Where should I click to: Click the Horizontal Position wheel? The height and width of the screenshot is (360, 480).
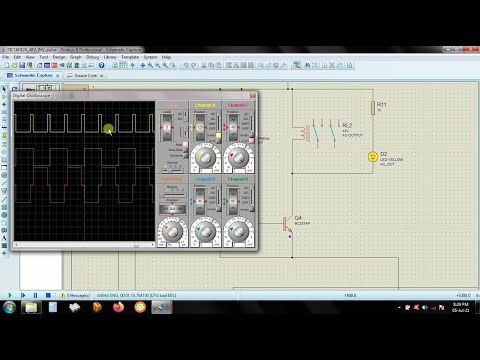[x=172, y=209]
